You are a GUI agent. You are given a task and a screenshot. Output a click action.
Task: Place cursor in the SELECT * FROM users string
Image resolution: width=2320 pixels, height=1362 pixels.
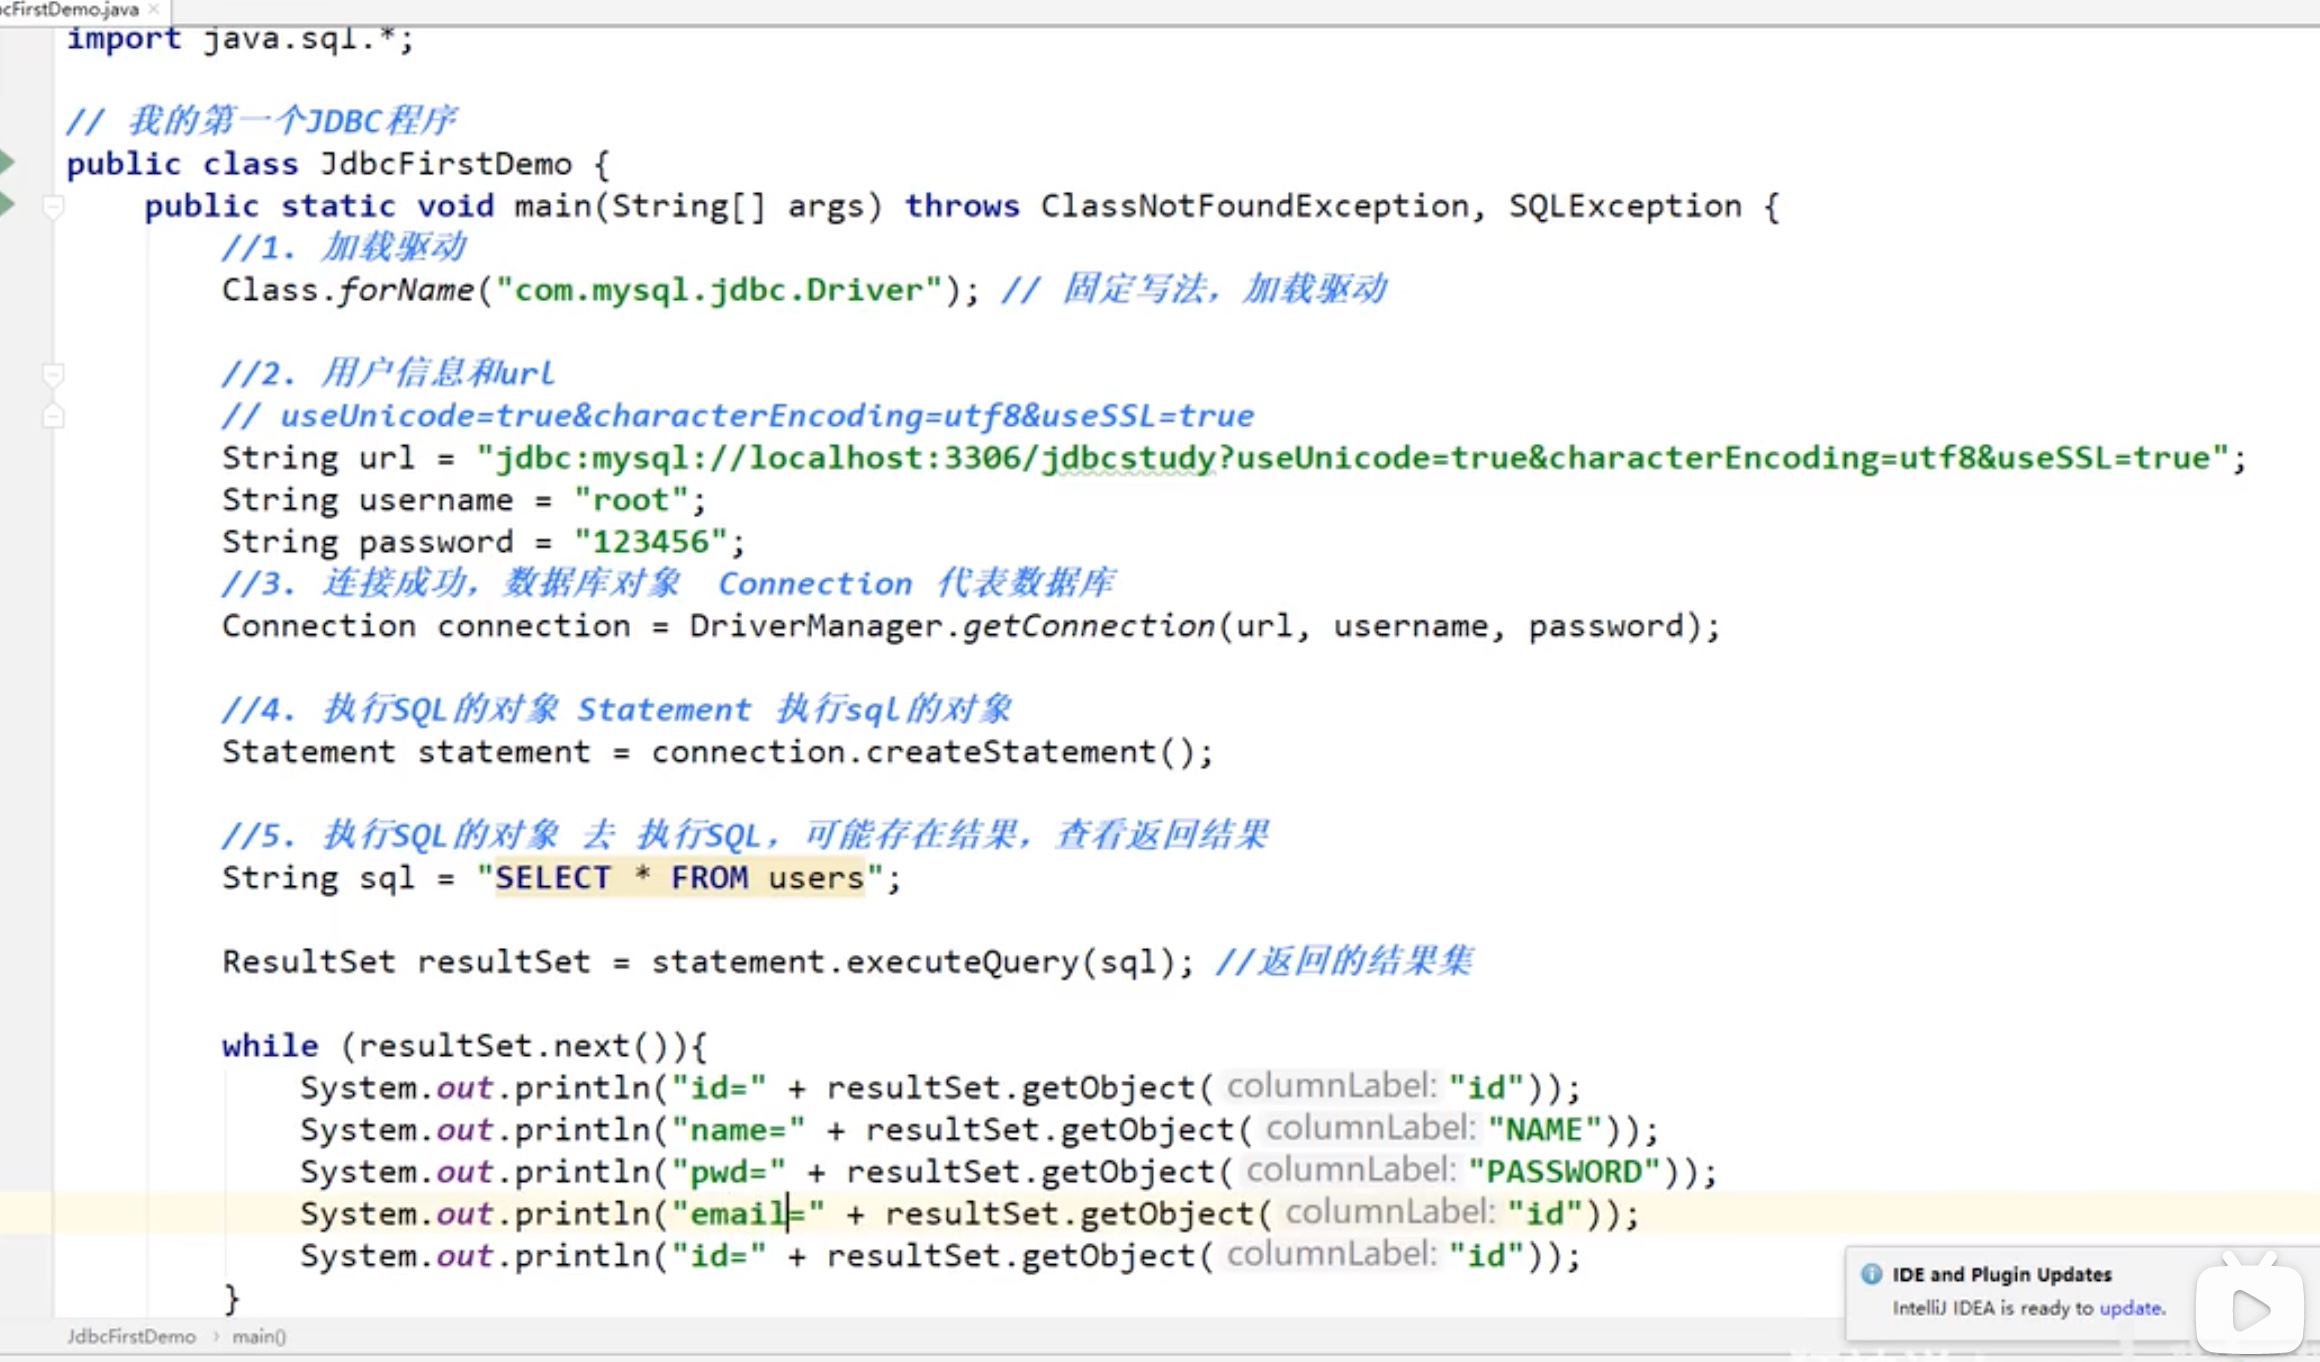(680, 878)
